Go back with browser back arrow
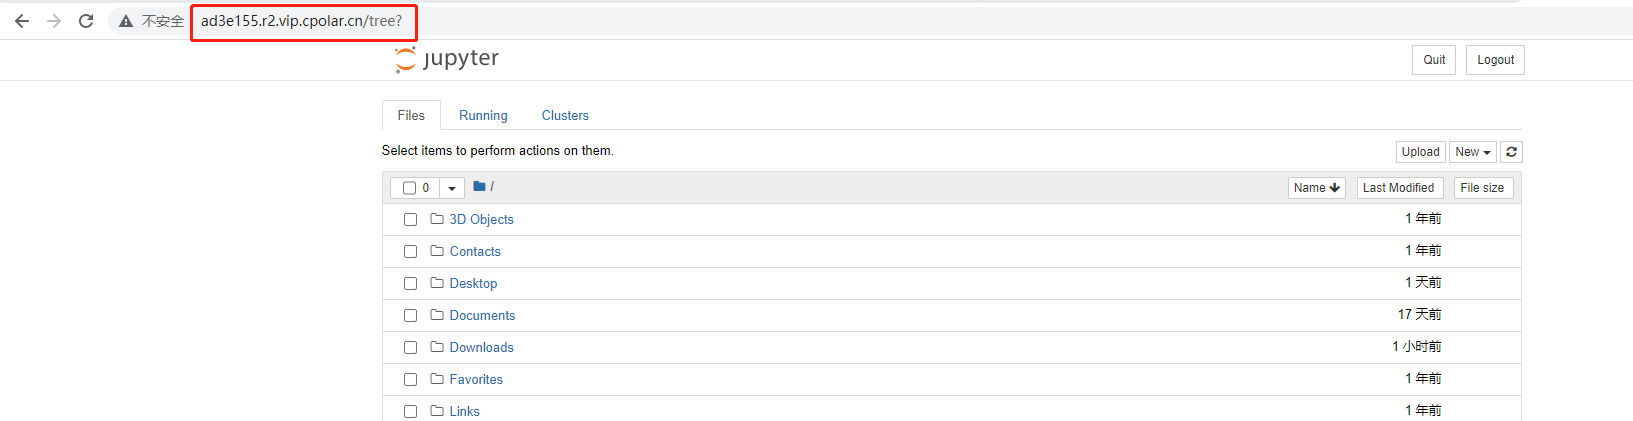This screenshot has height=421, width=1633. (22, 21)
